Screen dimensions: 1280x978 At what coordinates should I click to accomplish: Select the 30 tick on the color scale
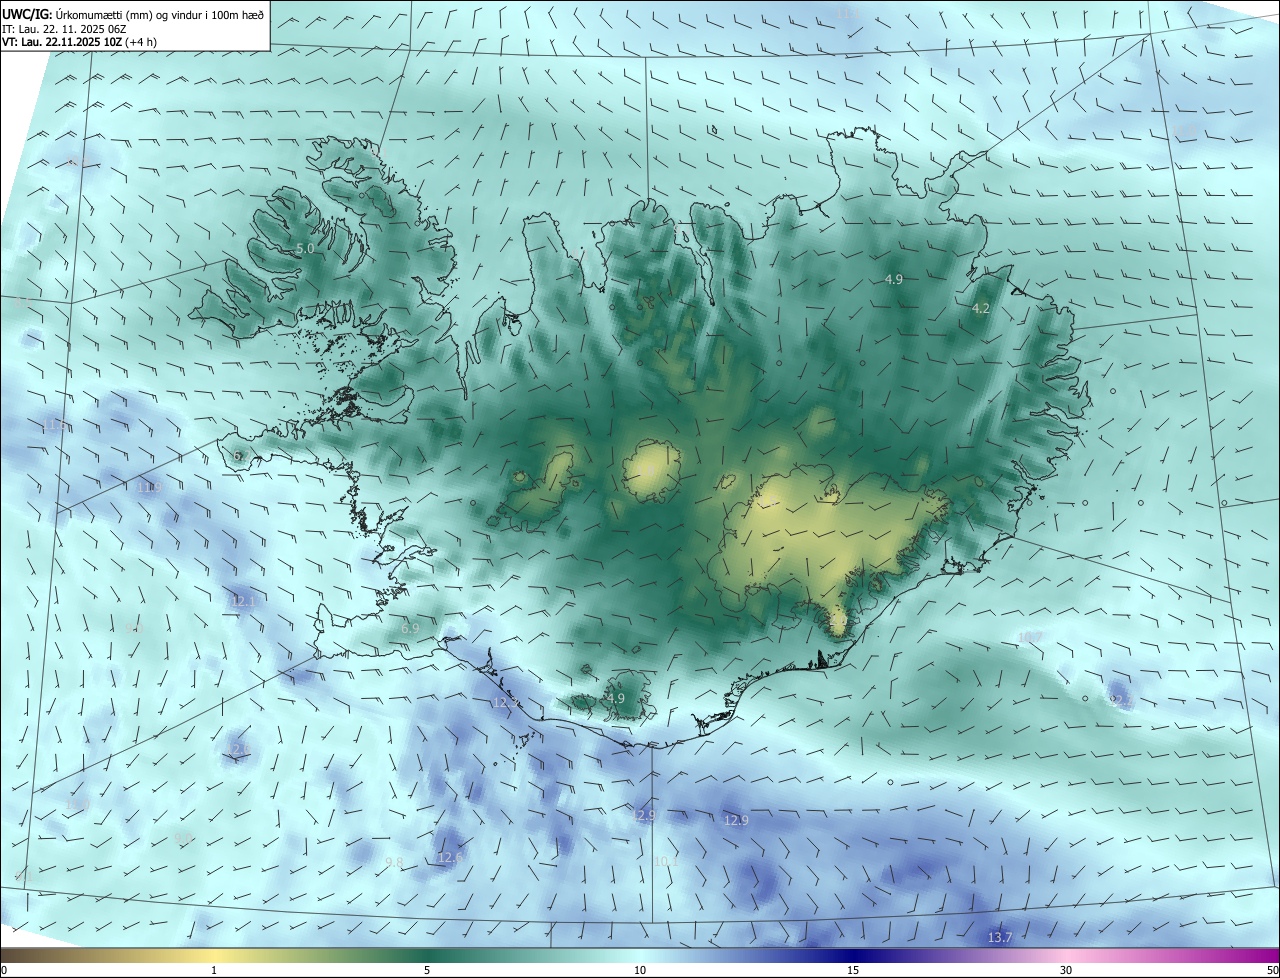[1066, 970]
